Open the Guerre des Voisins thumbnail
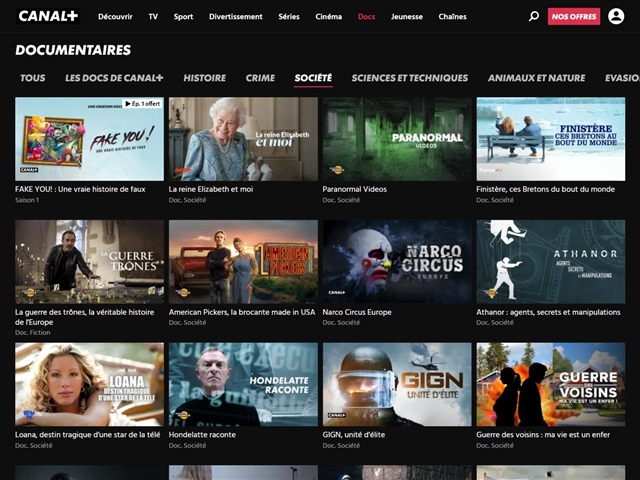The height and width of the screenshot is (480, 640). 551,384
